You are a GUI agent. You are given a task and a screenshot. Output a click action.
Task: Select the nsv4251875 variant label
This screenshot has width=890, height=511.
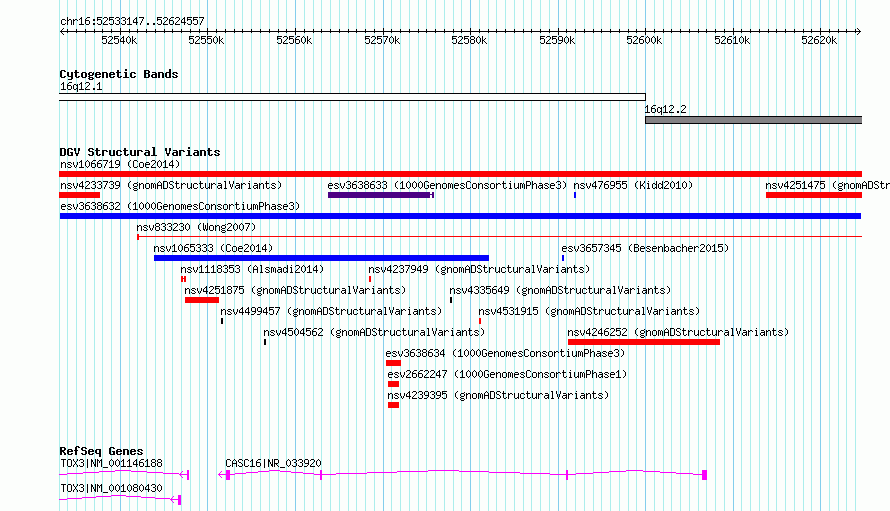pyautogui.click(x=295, y=290)
